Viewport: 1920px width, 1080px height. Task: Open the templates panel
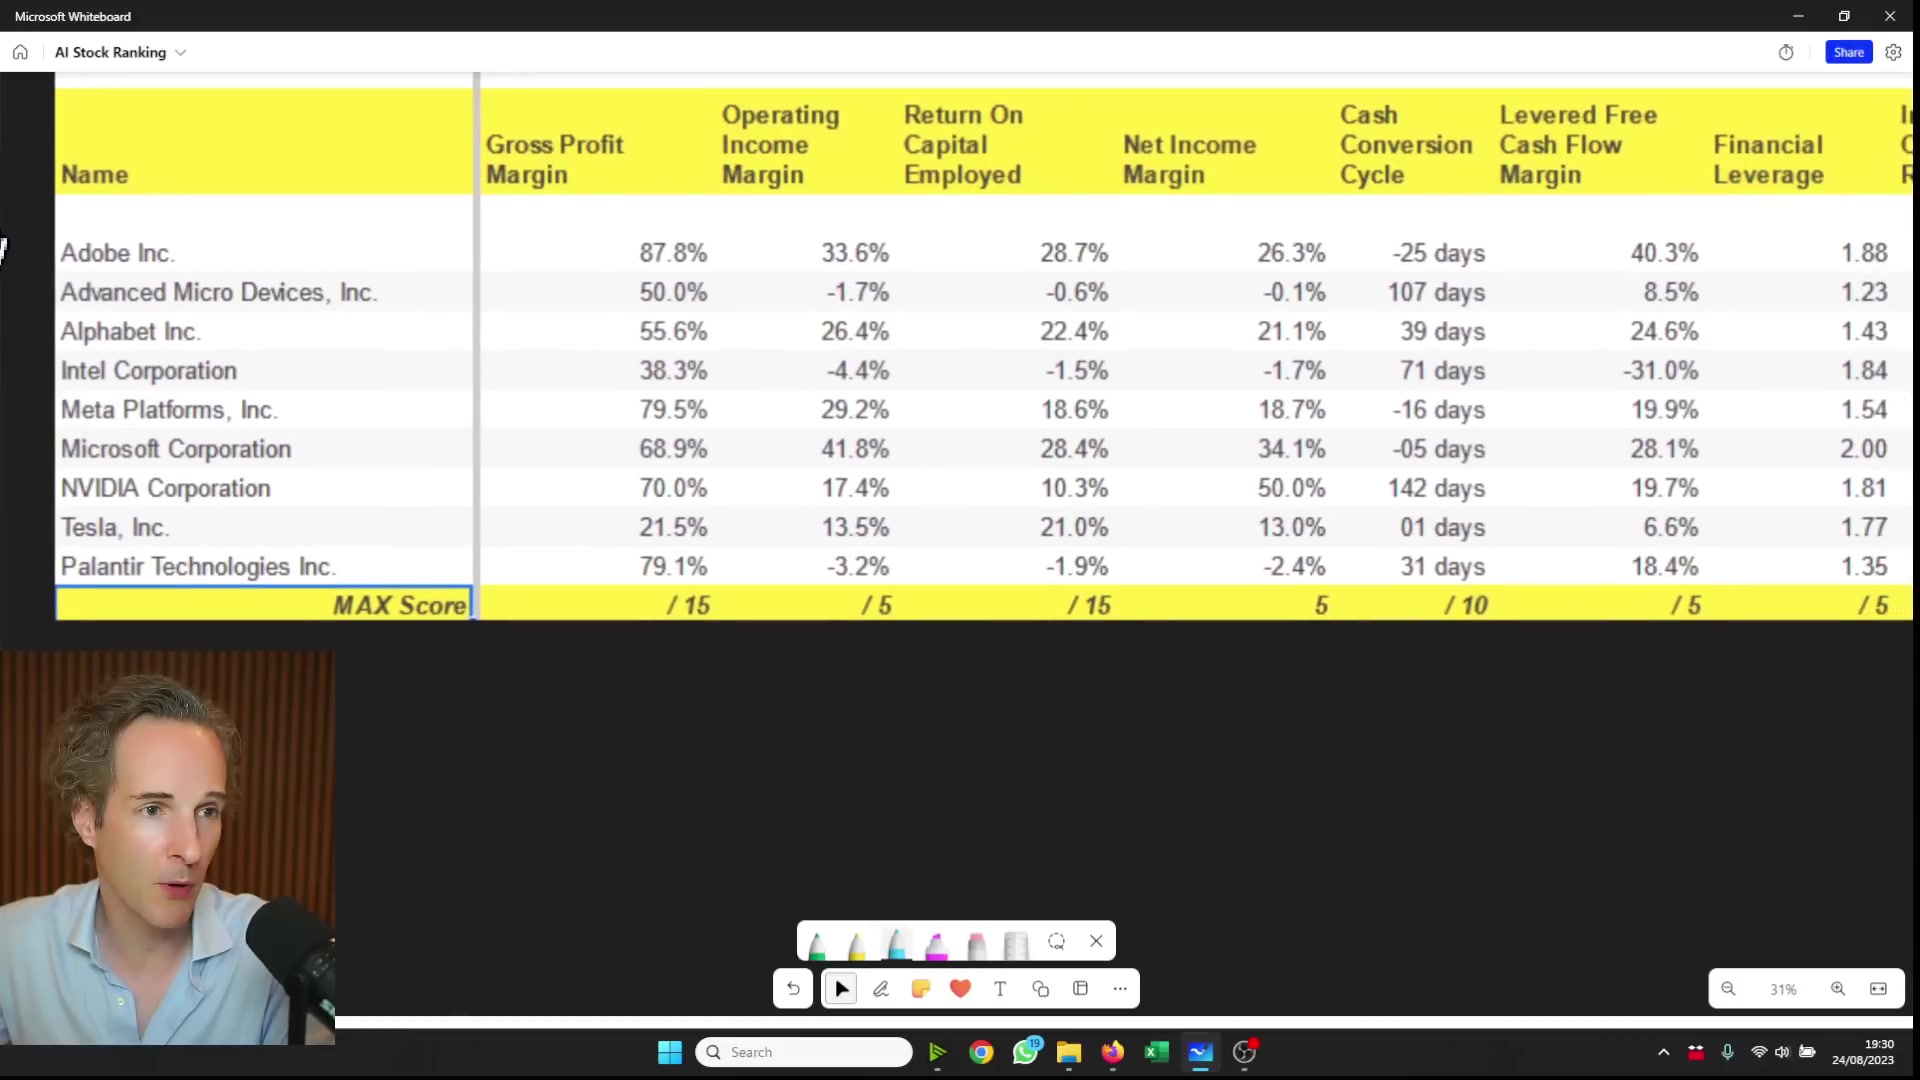click(1080, 989)
